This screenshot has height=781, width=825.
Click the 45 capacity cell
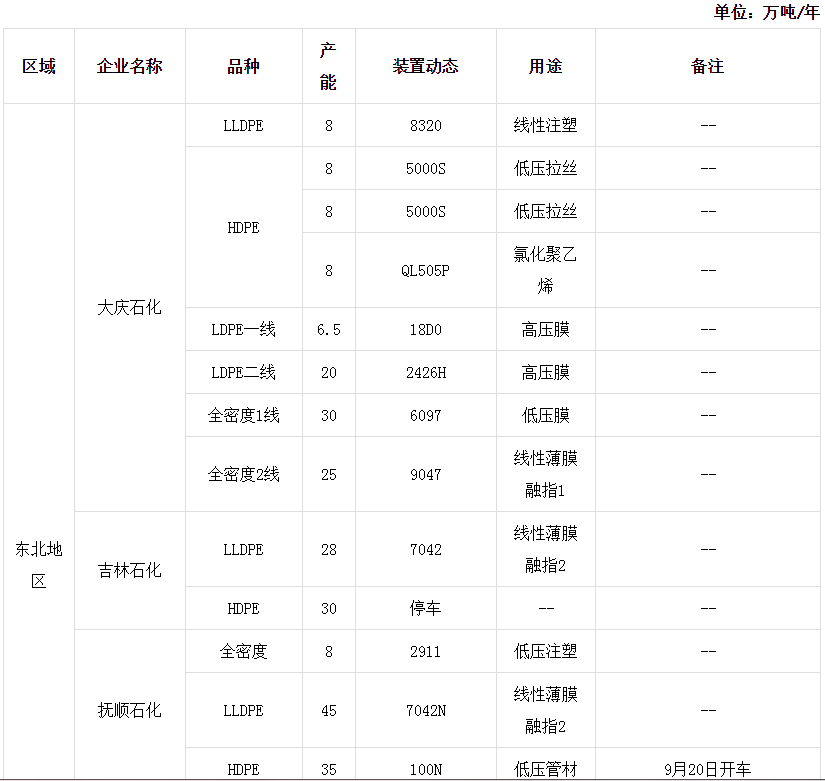click(329, 710)
